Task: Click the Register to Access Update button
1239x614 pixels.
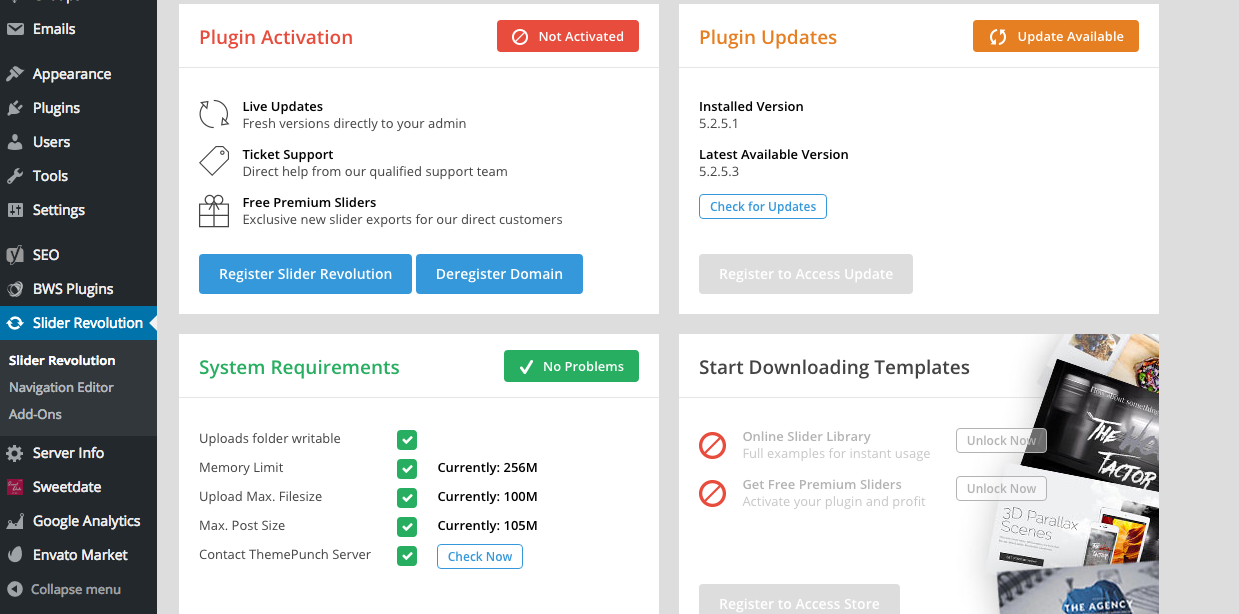Action: pyautogui.click(x=806, y=274)
